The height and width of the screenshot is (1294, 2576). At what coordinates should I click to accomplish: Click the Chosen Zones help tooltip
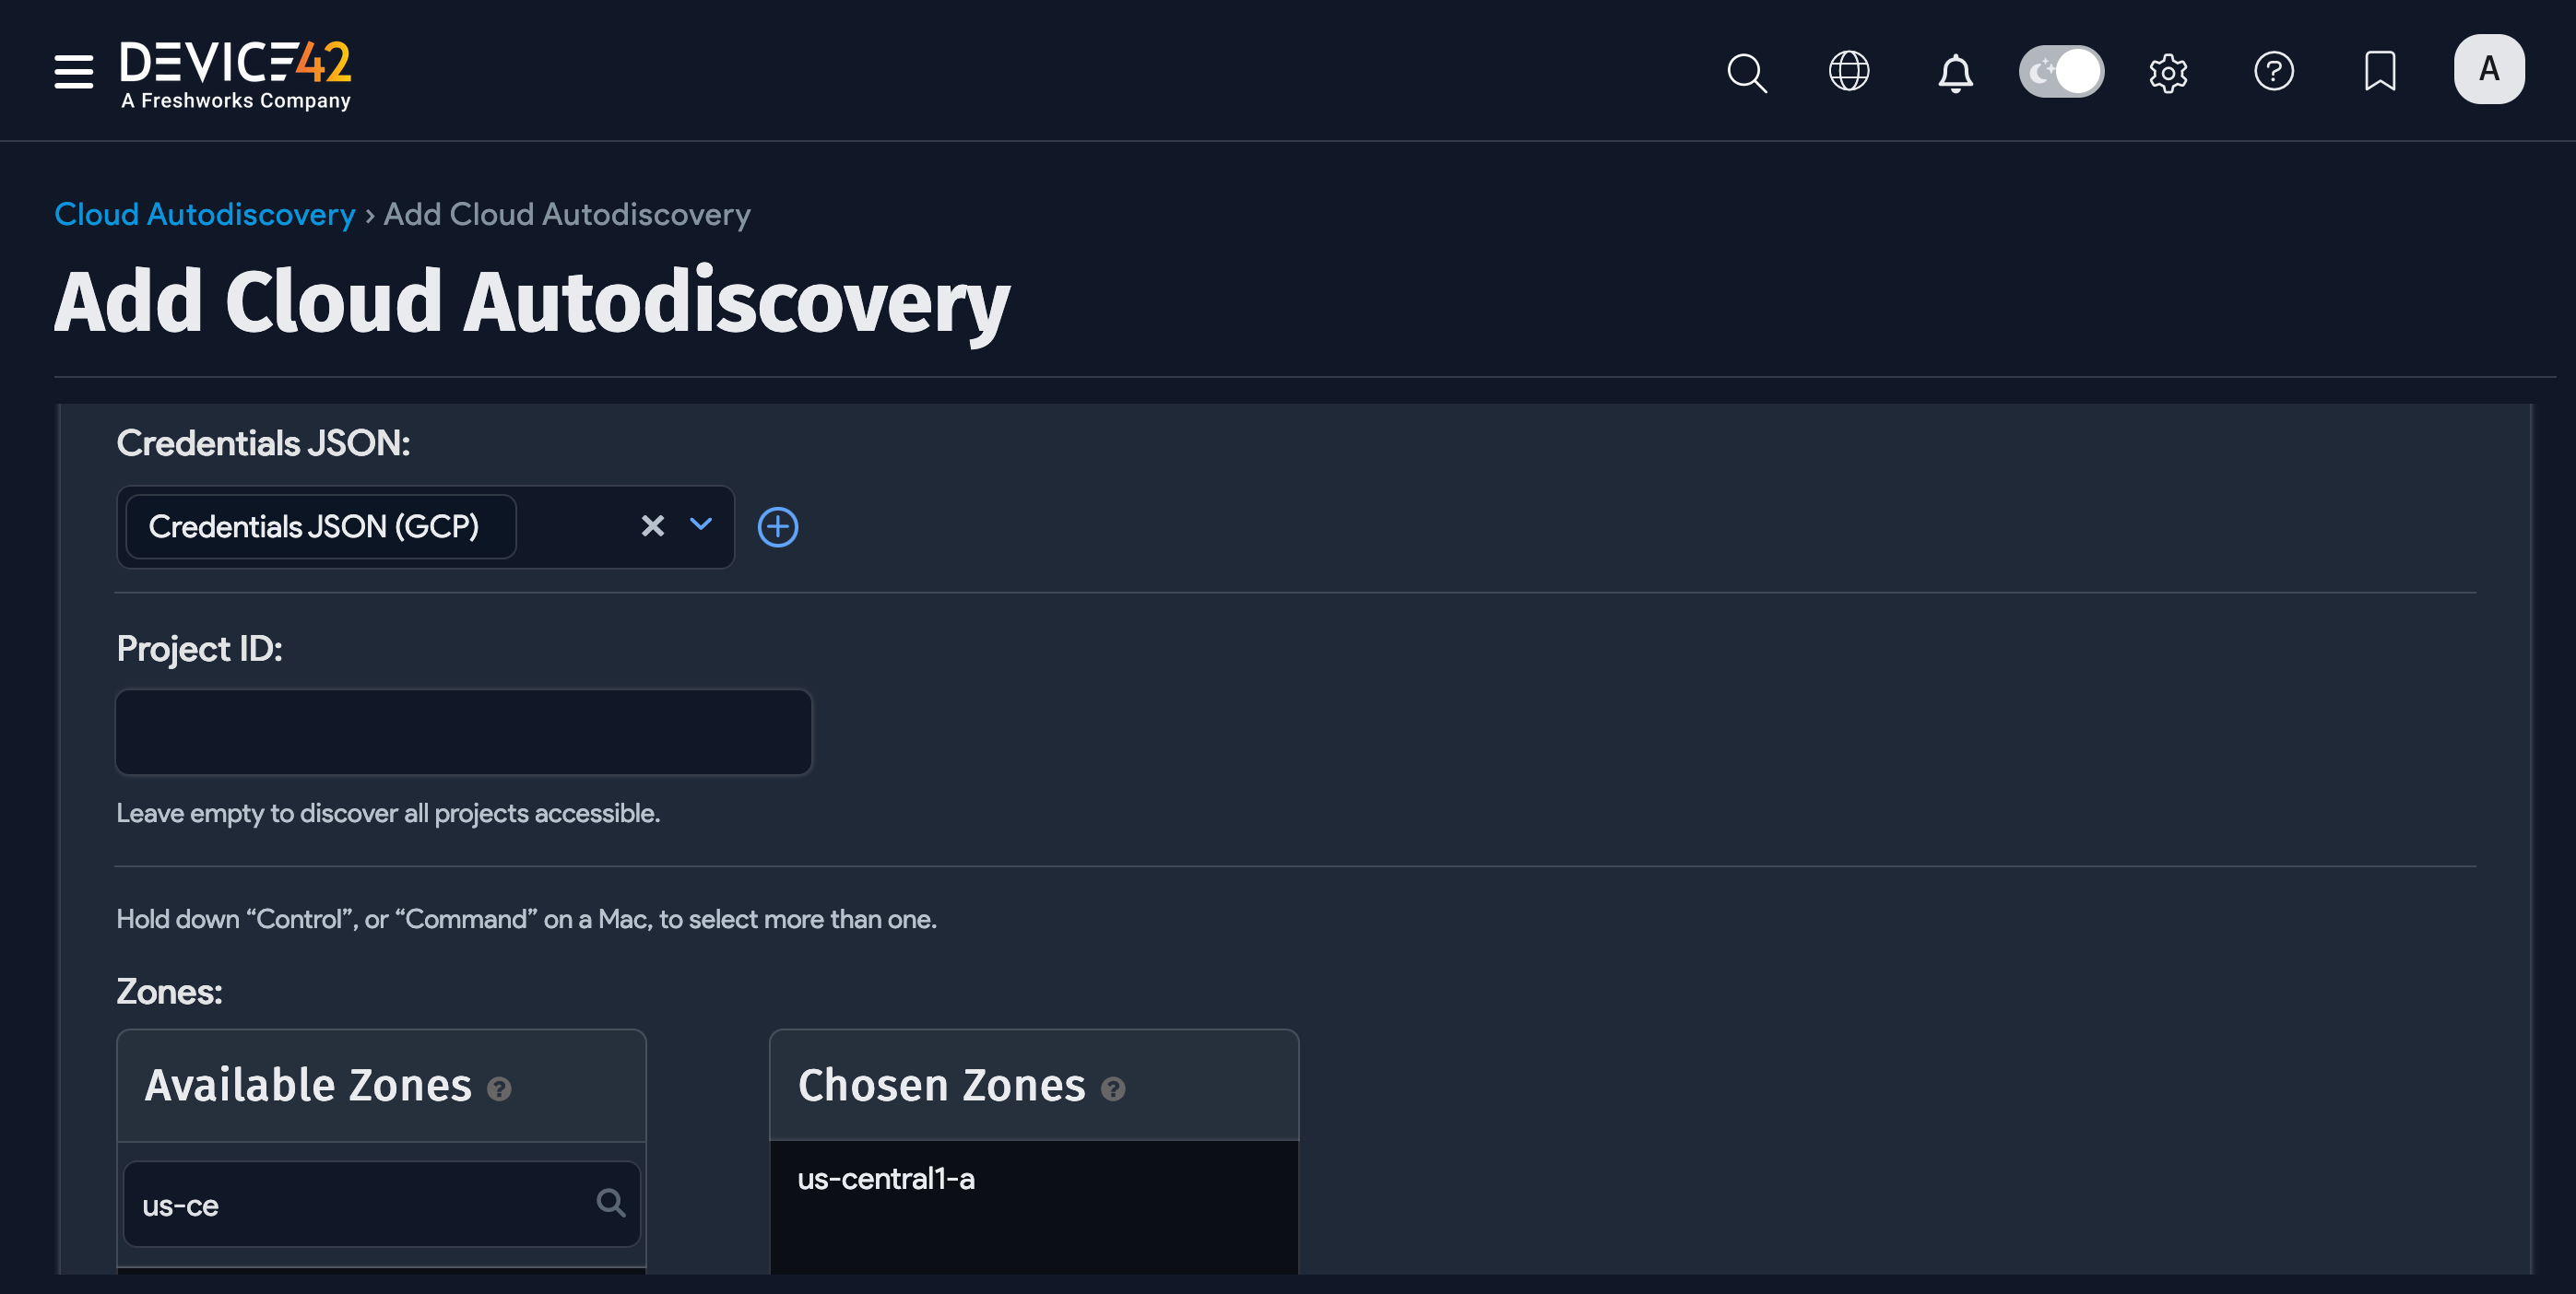click(x=1114, y=1090)
